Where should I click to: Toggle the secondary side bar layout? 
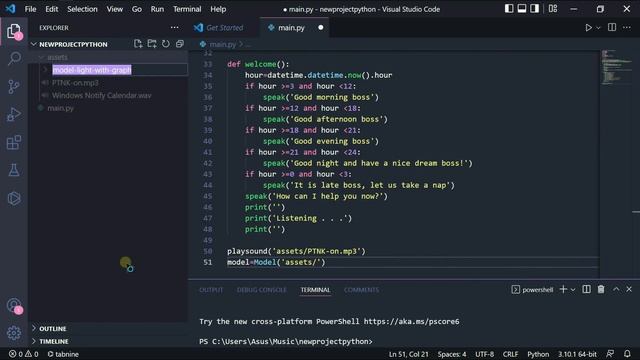[534, 9]
